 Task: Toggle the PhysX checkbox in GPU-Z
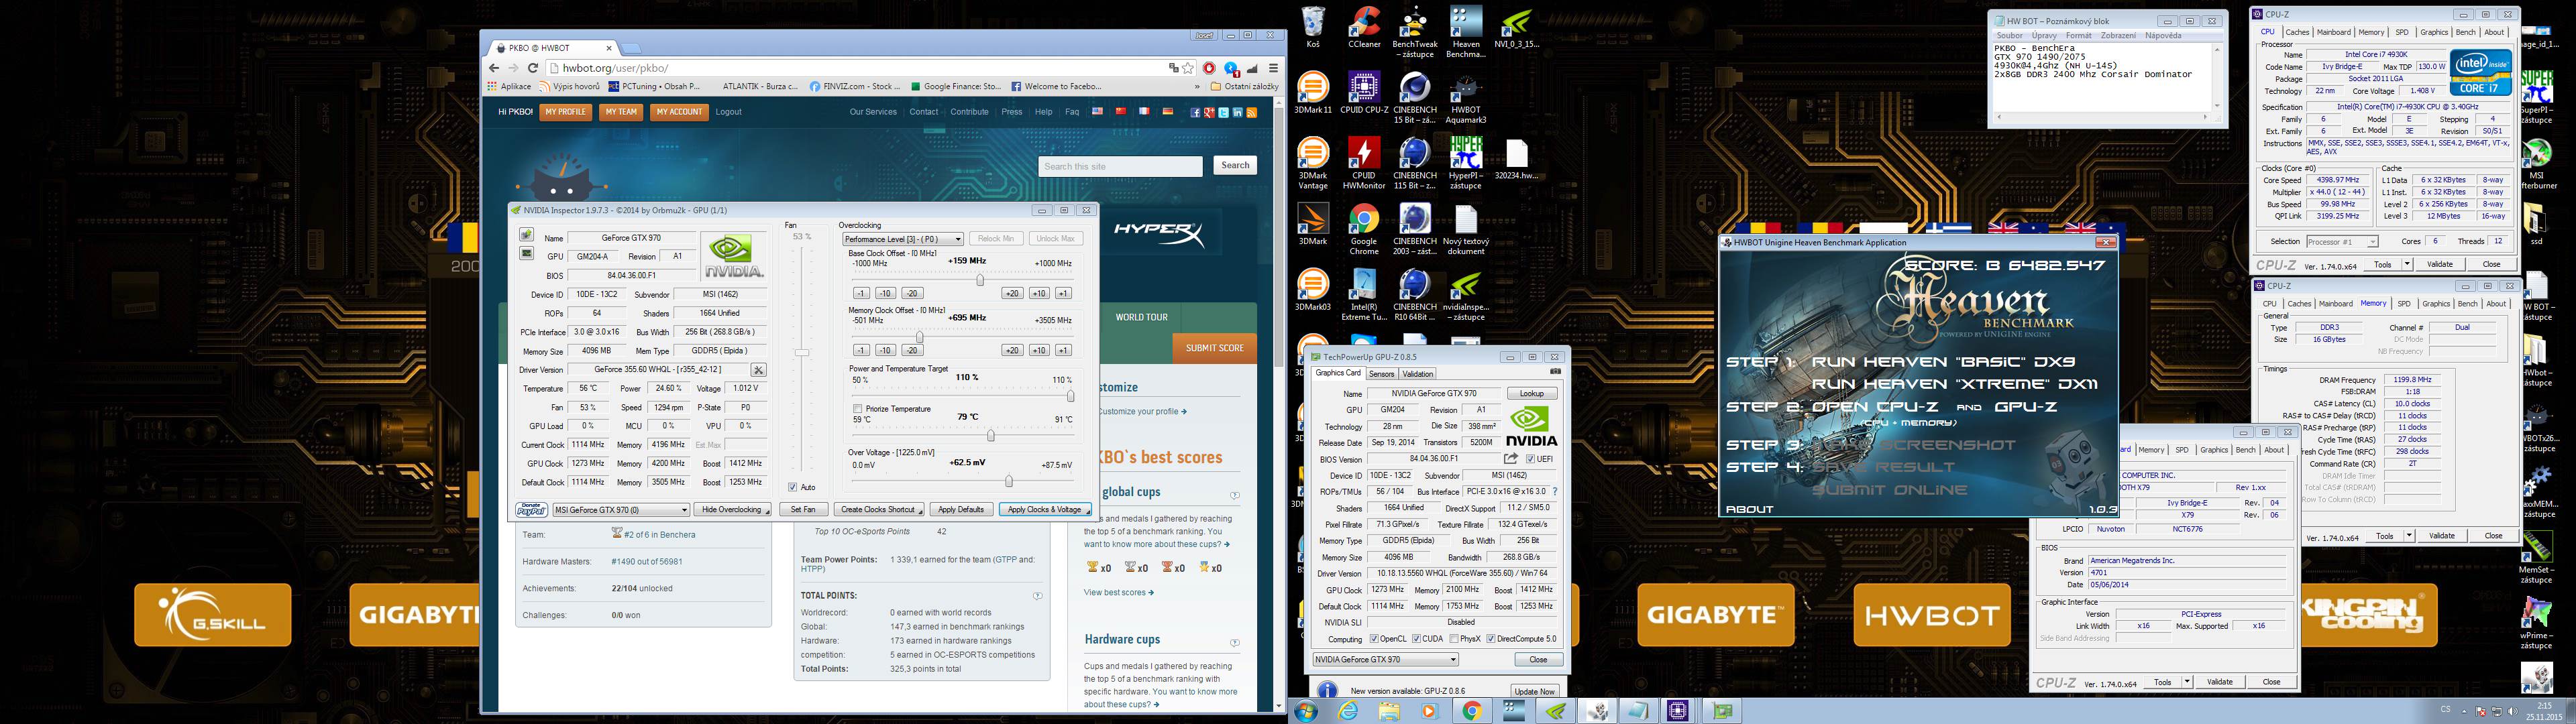1454,639
